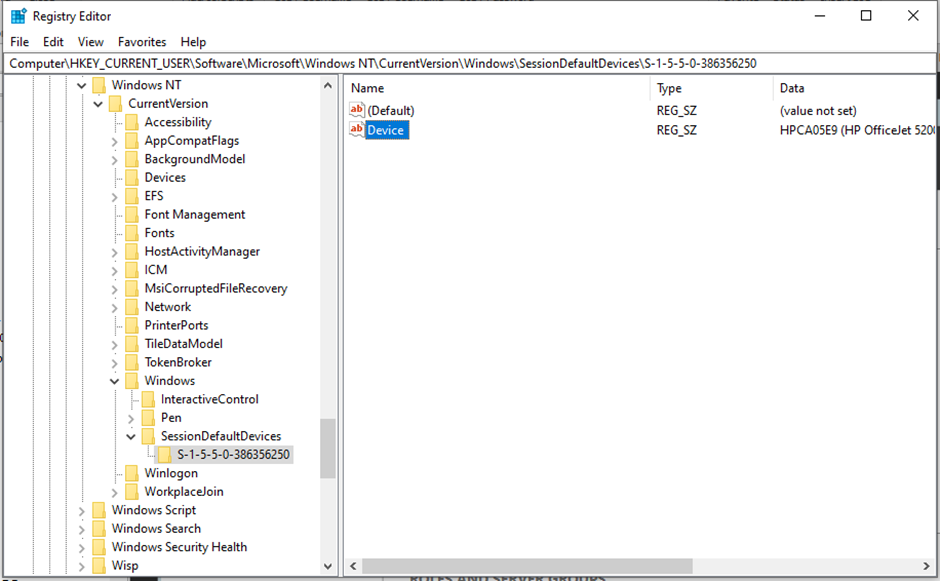Open the Favorites menu
This screenshot has width=940, height=581.
click(x=142, y=42)
